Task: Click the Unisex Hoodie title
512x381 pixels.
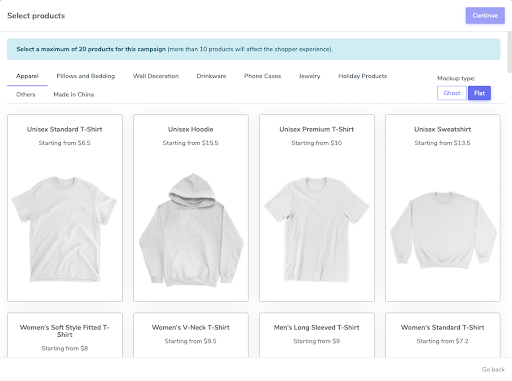Action: point(191,129)
